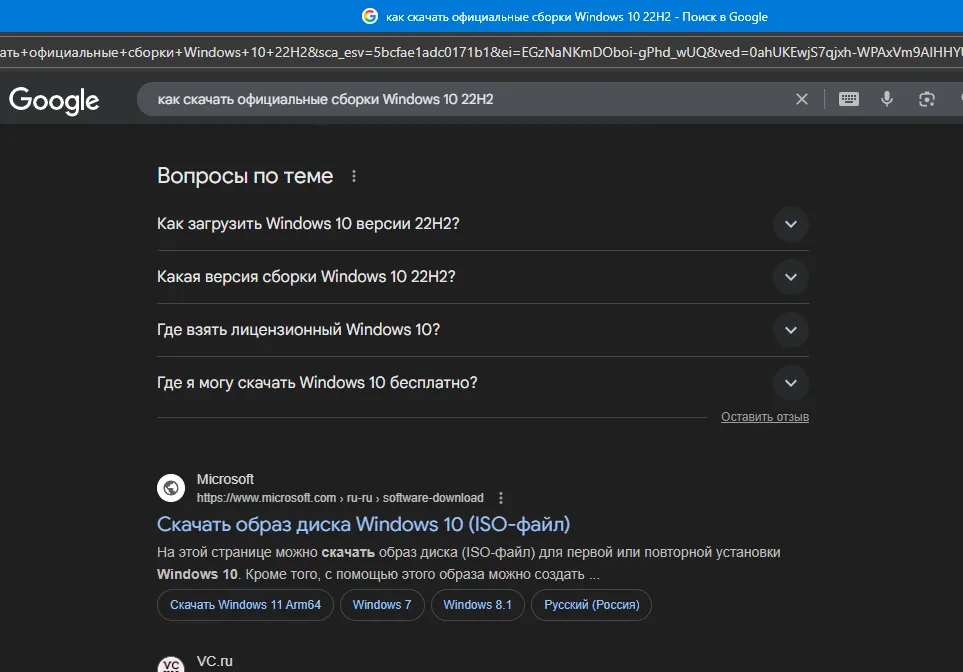Expand question Как загрузить Windows 10 версии 22H2
Image resolution: width=963 pixels, height=672 pixels.
tap(790, 224)
